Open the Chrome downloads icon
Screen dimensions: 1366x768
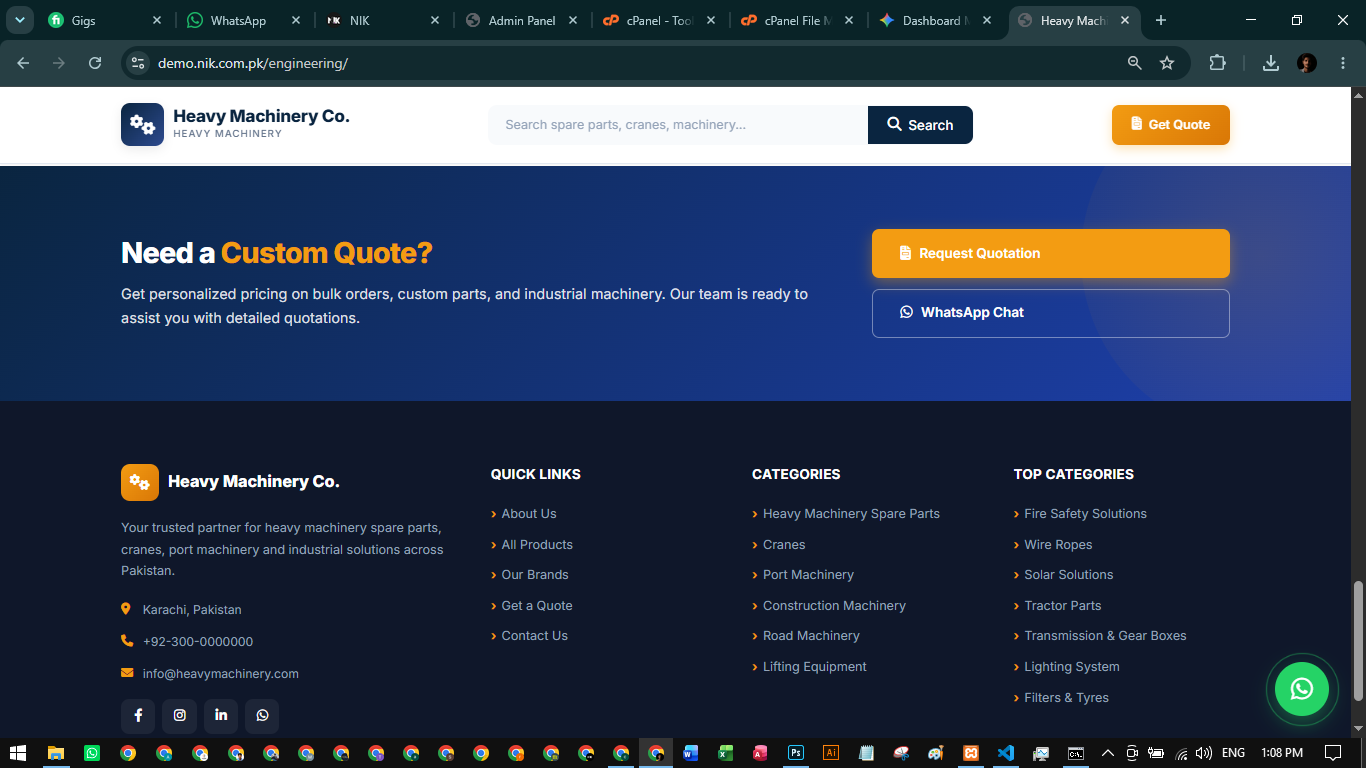pyautogui.click(x=1271, y=63)
